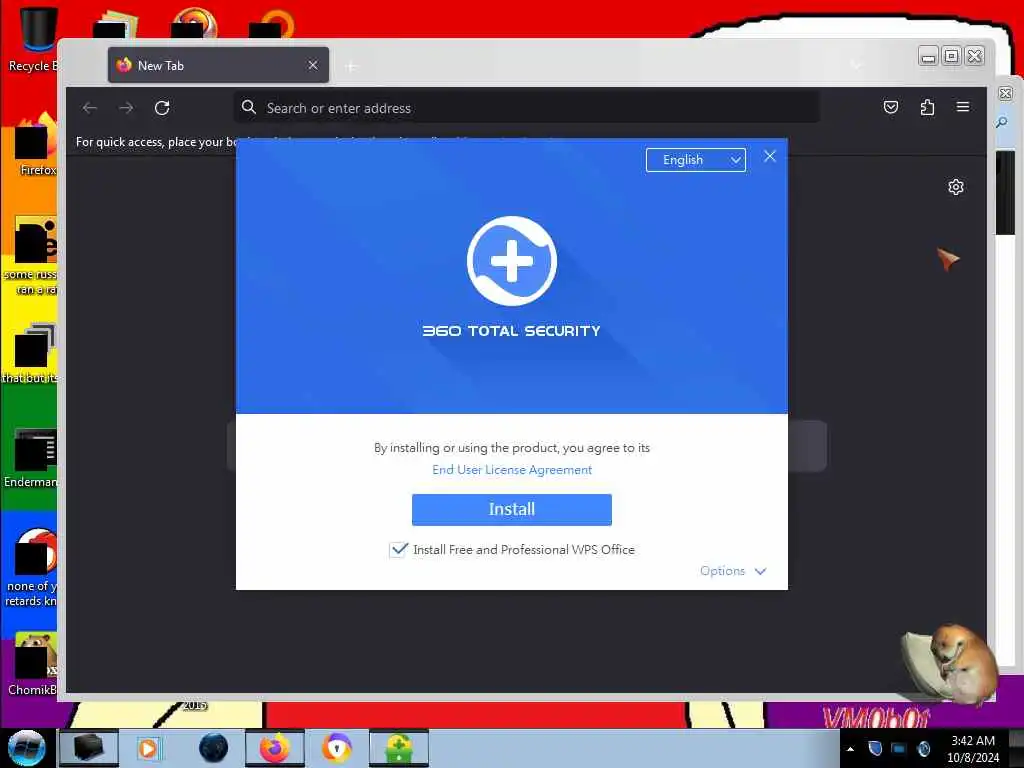Screen dimensions: 1024x768
Task: Click the 'some russ' desktop icon
Action: click(x=31, y=256)
